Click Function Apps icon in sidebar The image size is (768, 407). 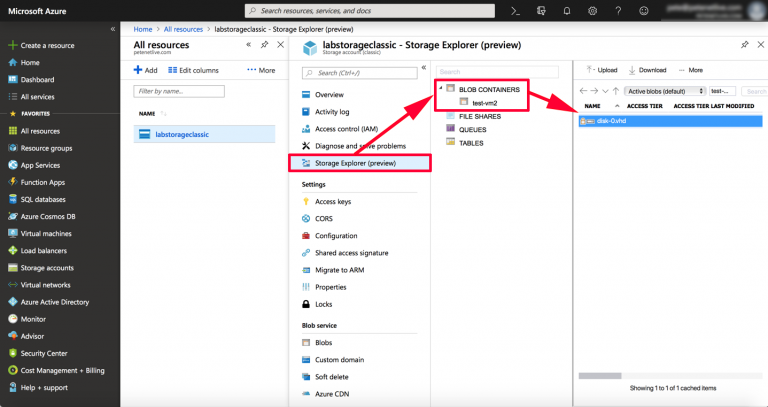(13, 182)
